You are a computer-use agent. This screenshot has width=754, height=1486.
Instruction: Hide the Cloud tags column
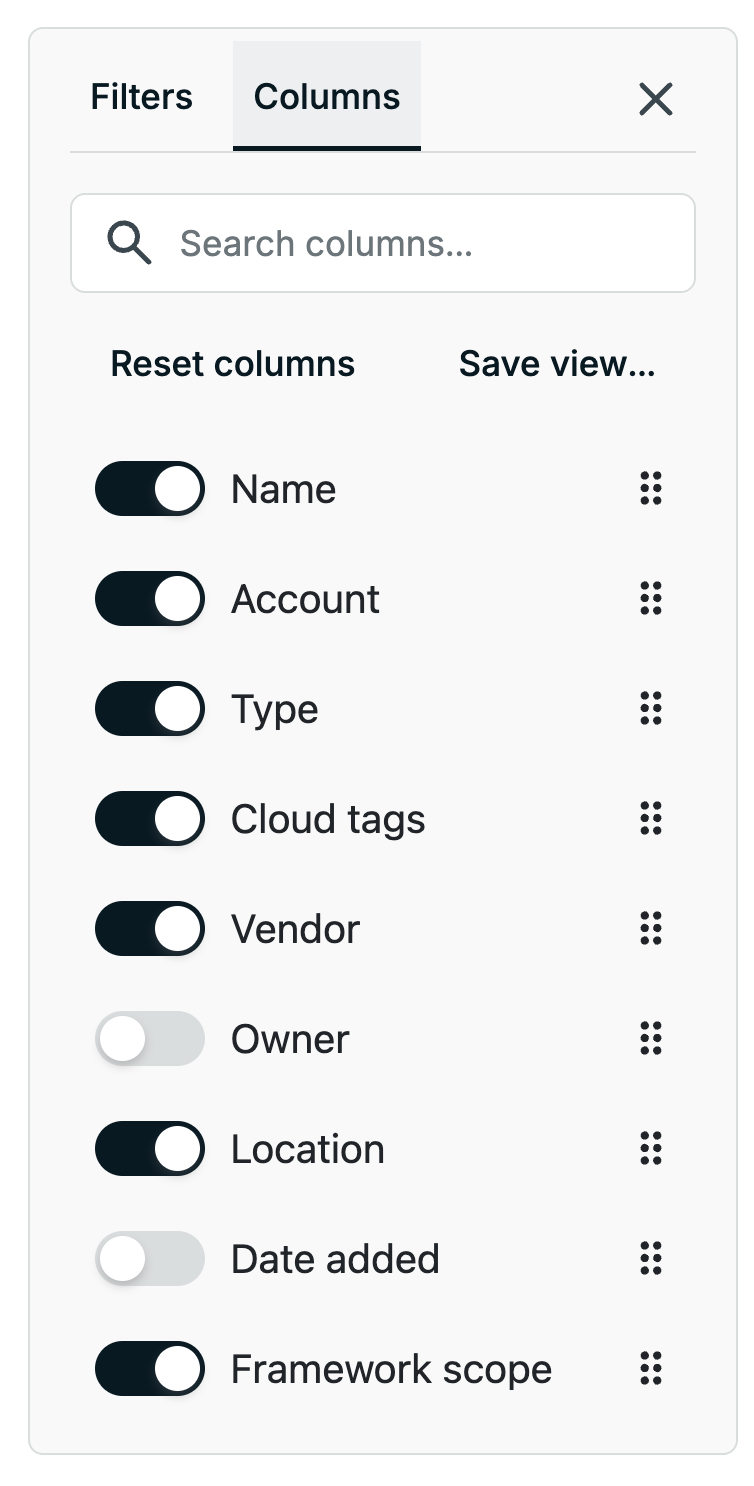(150, 819)
